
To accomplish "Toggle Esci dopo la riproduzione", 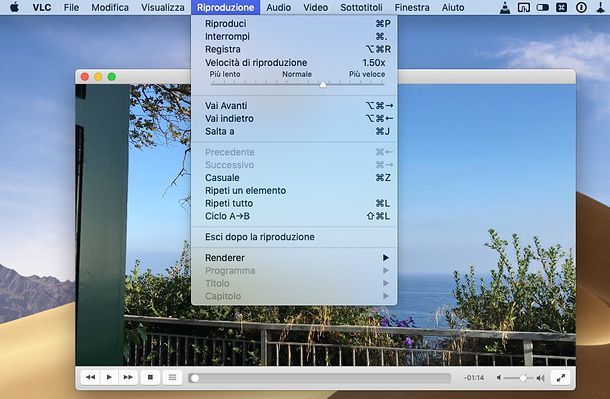I will click(294, 237).
